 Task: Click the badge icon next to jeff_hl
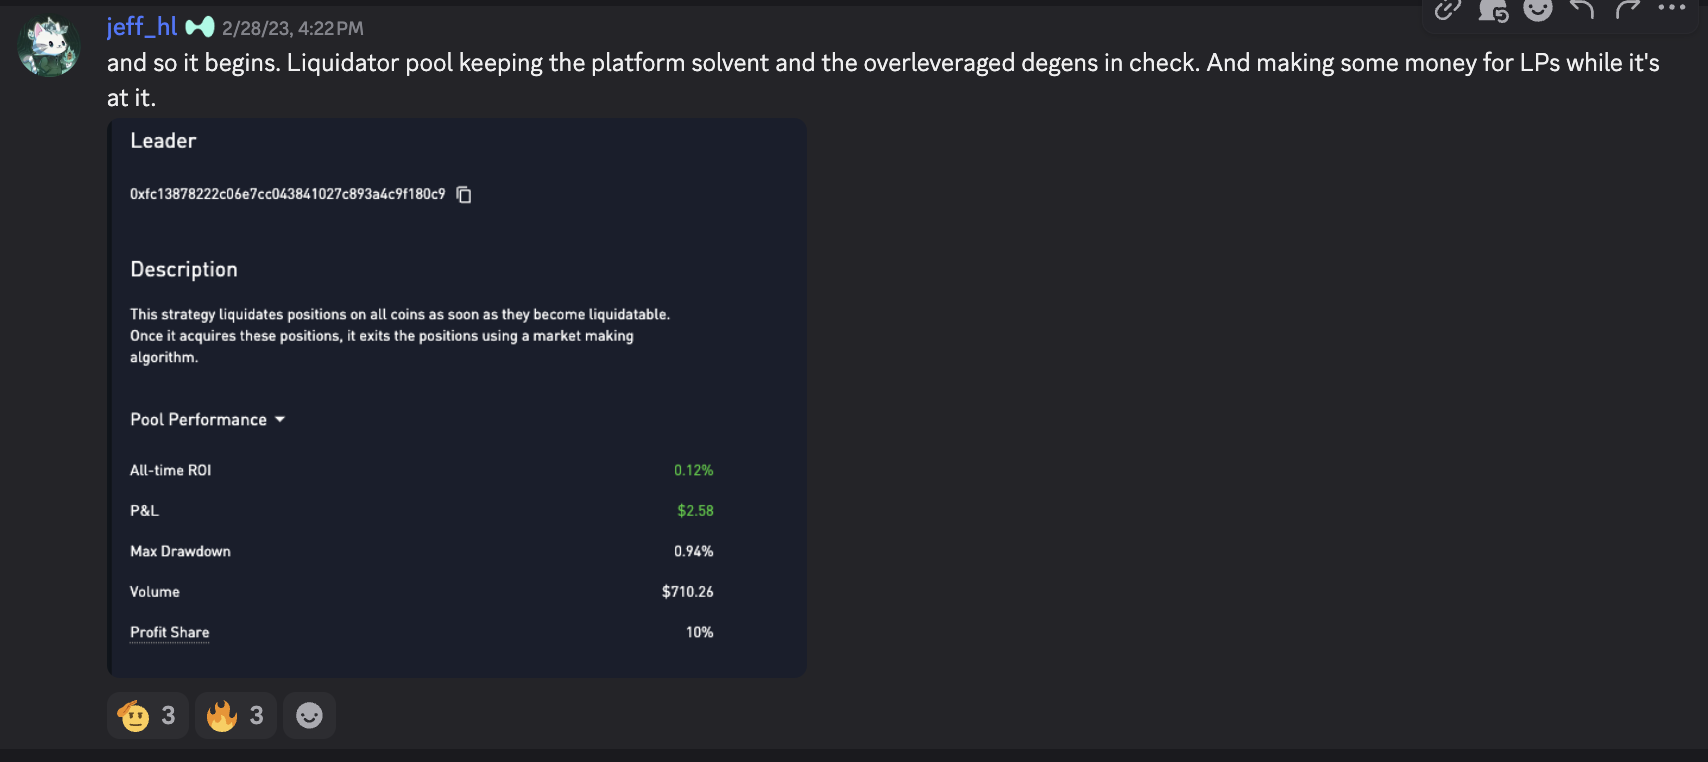(200, 27)
